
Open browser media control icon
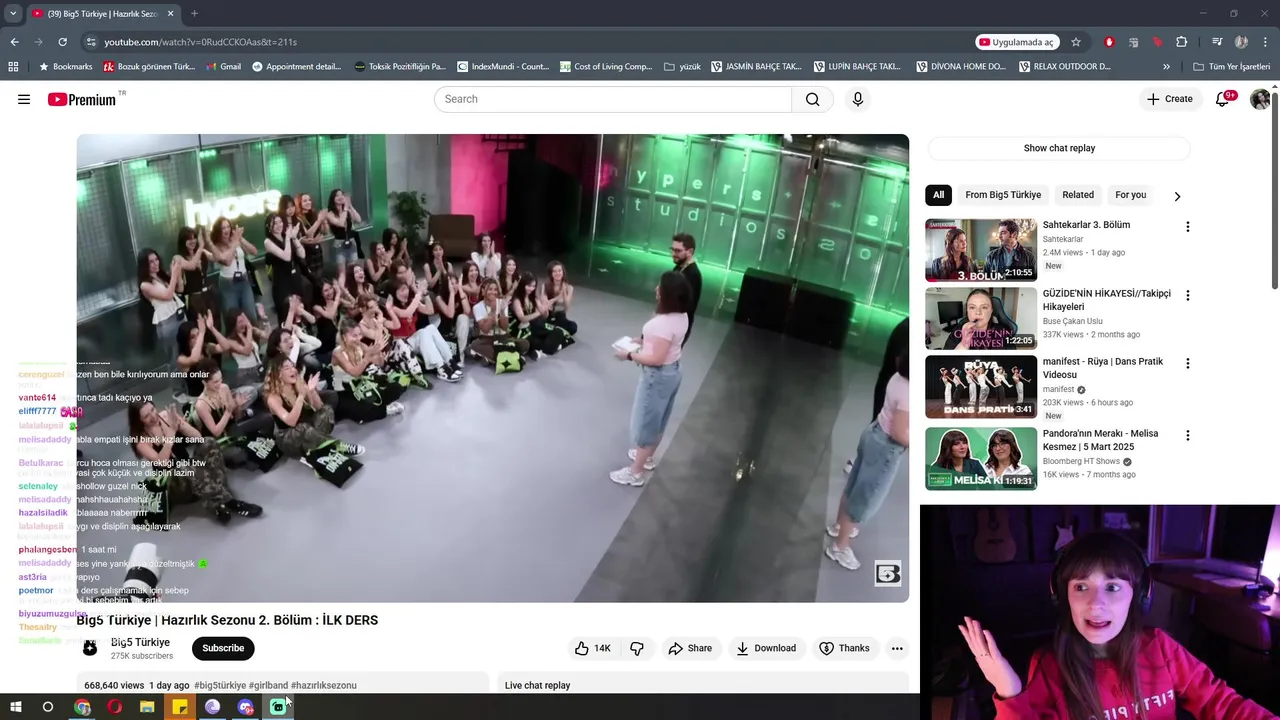tap(1217, 42)
